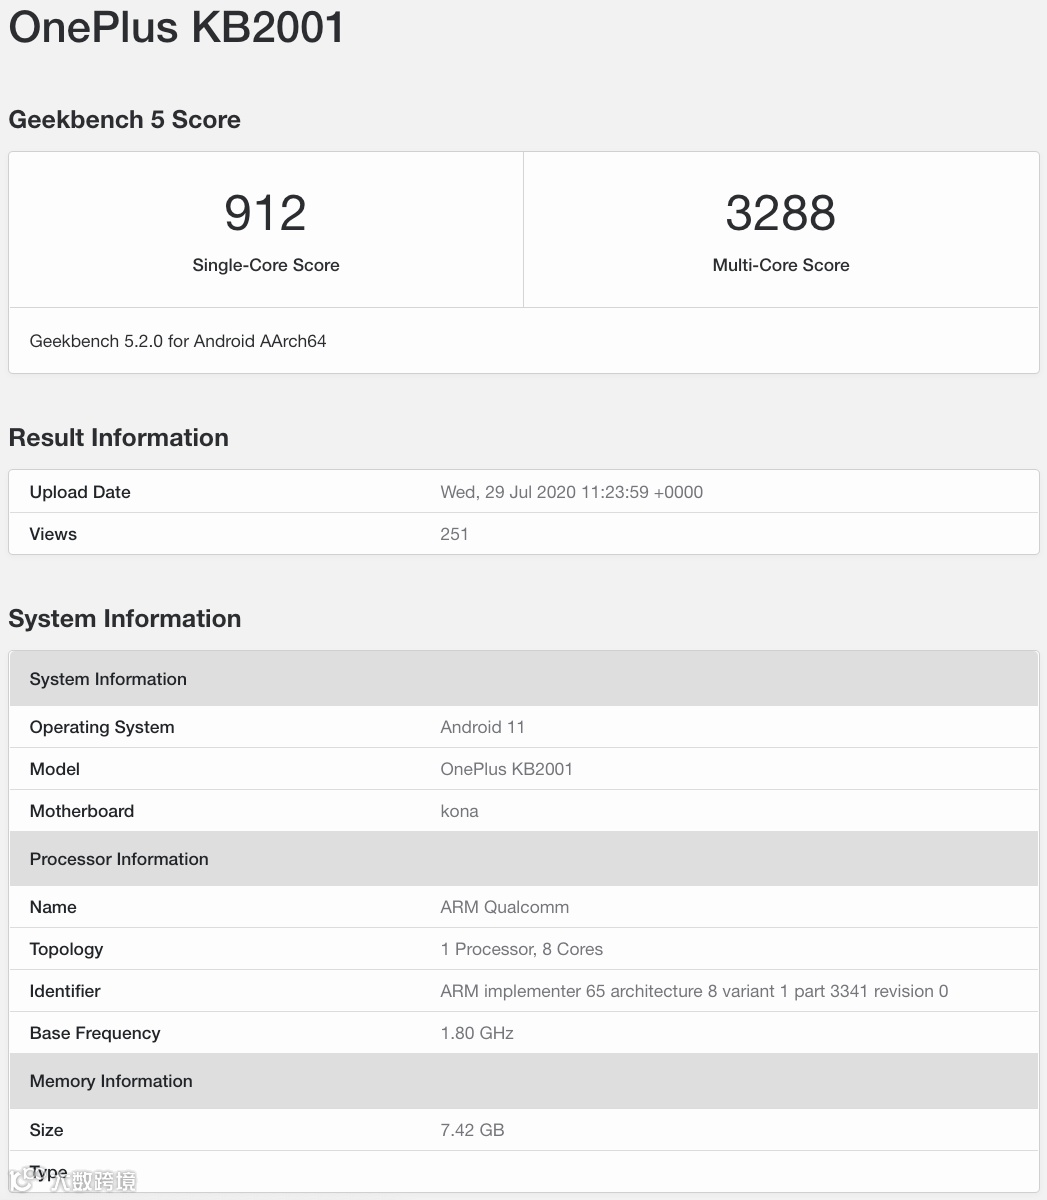Select the 912 single-core score value
The width and height of the screenshot is (1047, 1200).
(x=265, y=213)
